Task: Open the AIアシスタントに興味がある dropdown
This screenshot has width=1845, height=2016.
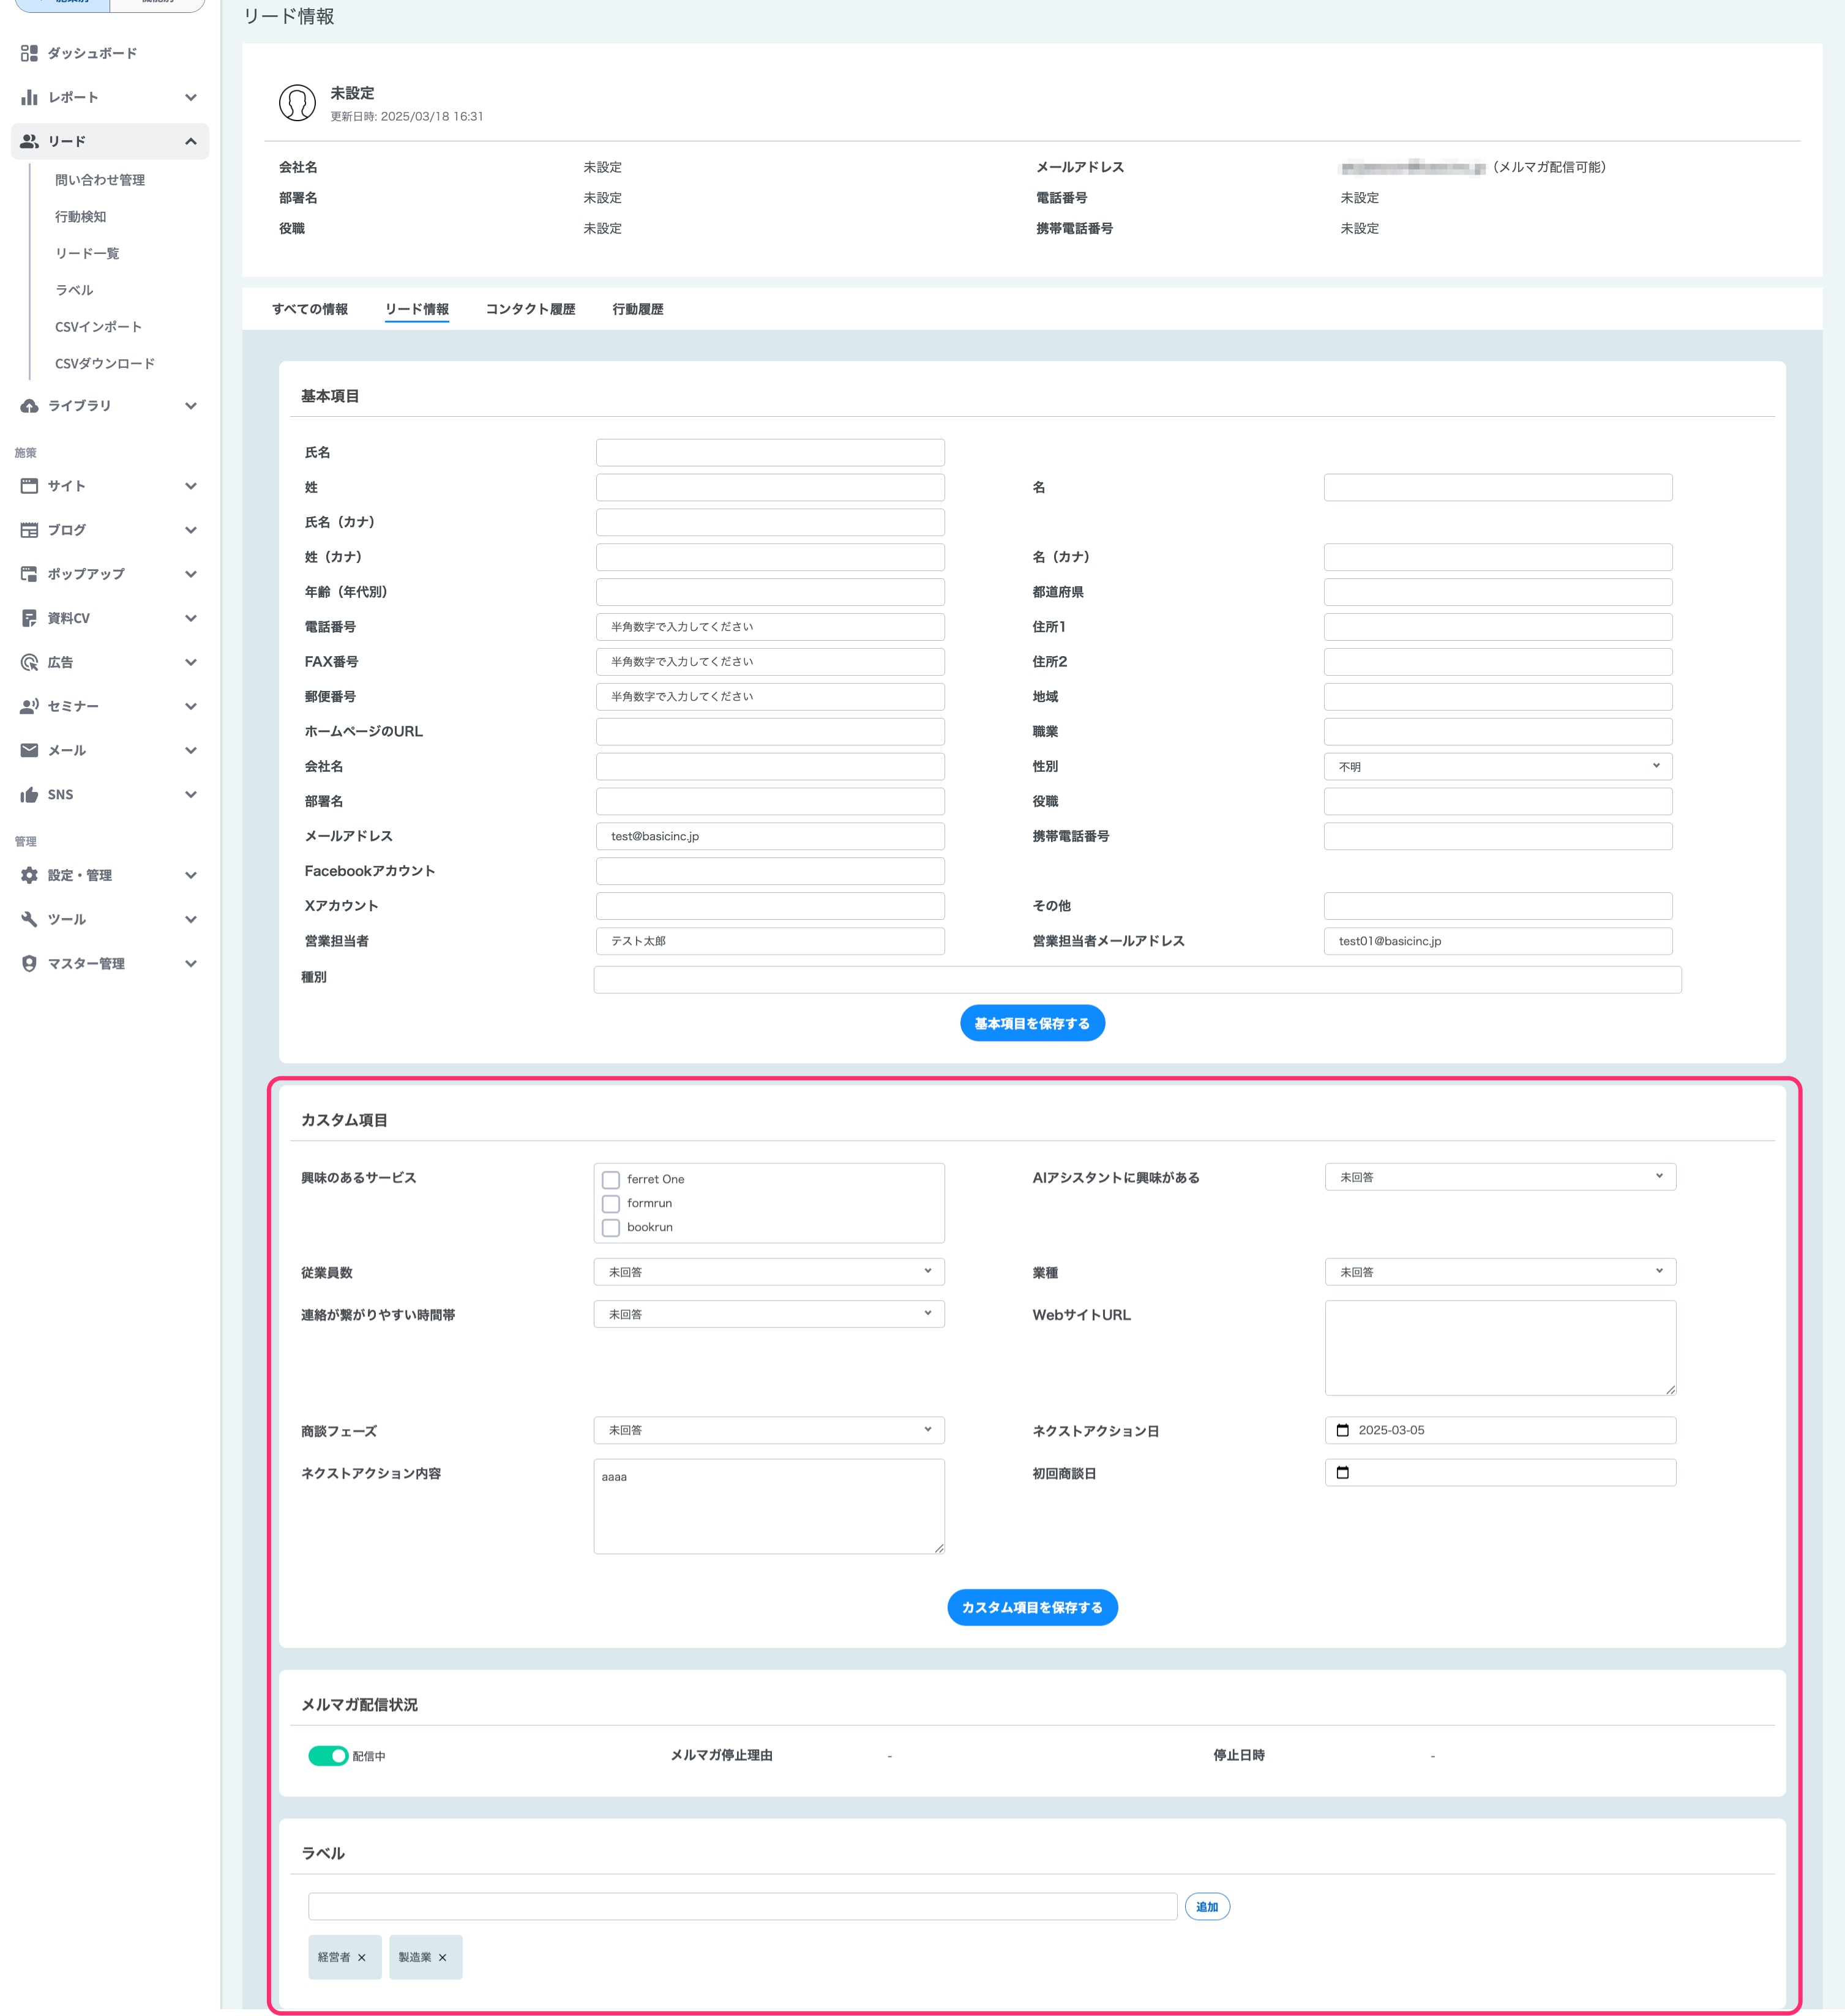Action: click(1500, 1177)
